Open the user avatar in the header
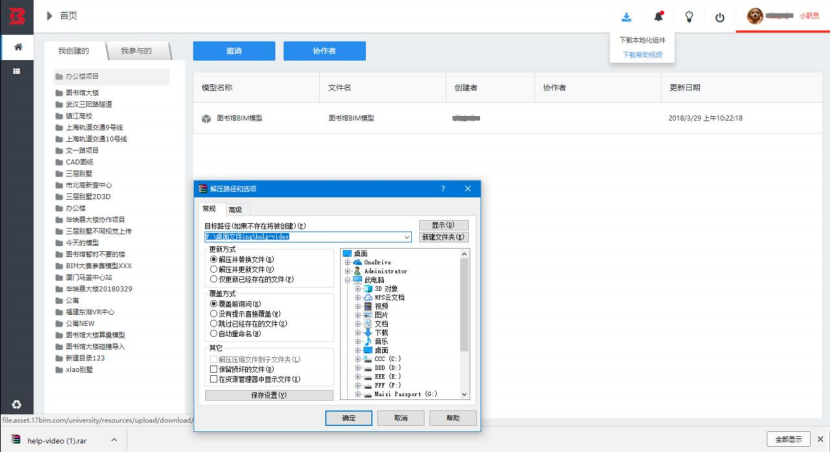This screenshot has width=830, height=452. pyautogui.click(x=755, y=16)
